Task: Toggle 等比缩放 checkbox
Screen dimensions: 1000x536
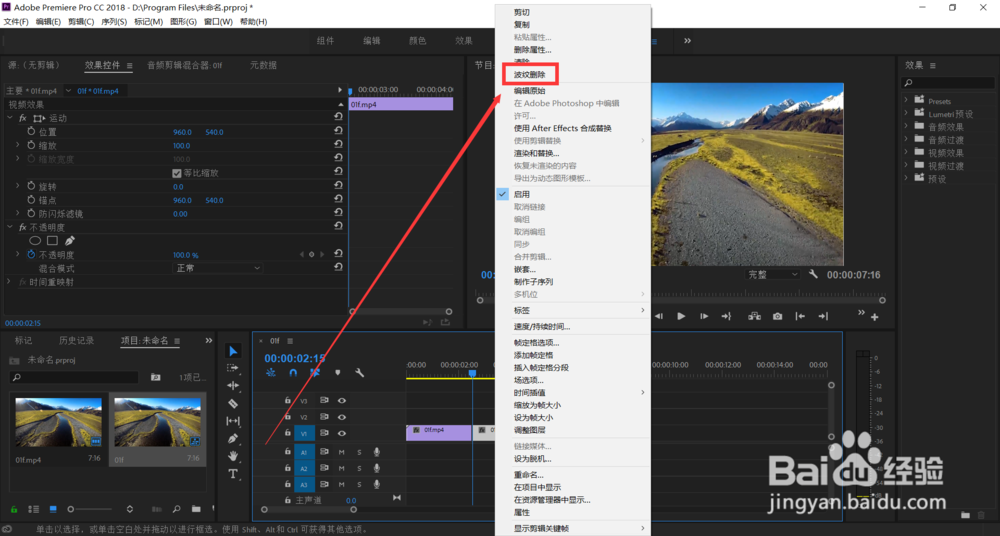Action: (177, 173)
